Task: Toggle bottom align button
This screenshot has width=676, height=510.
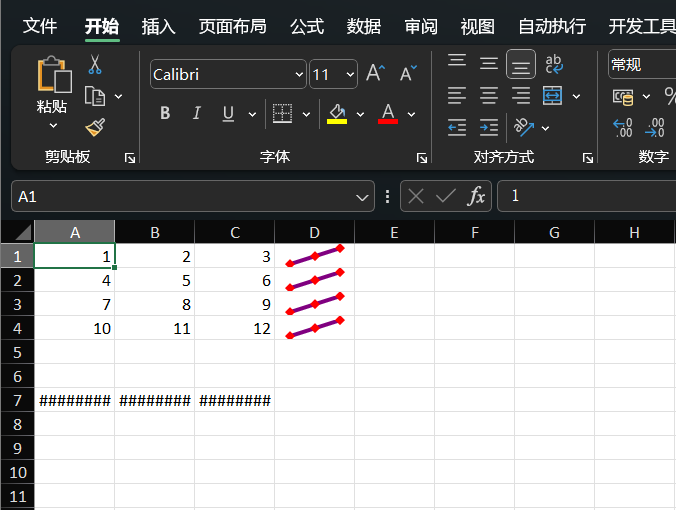Action: point(521,64)
